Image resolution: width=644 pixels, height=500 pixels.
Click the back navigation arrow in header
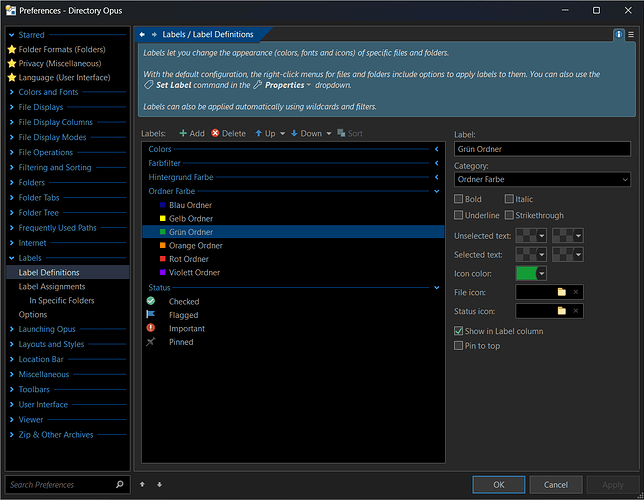pos(143,34)
